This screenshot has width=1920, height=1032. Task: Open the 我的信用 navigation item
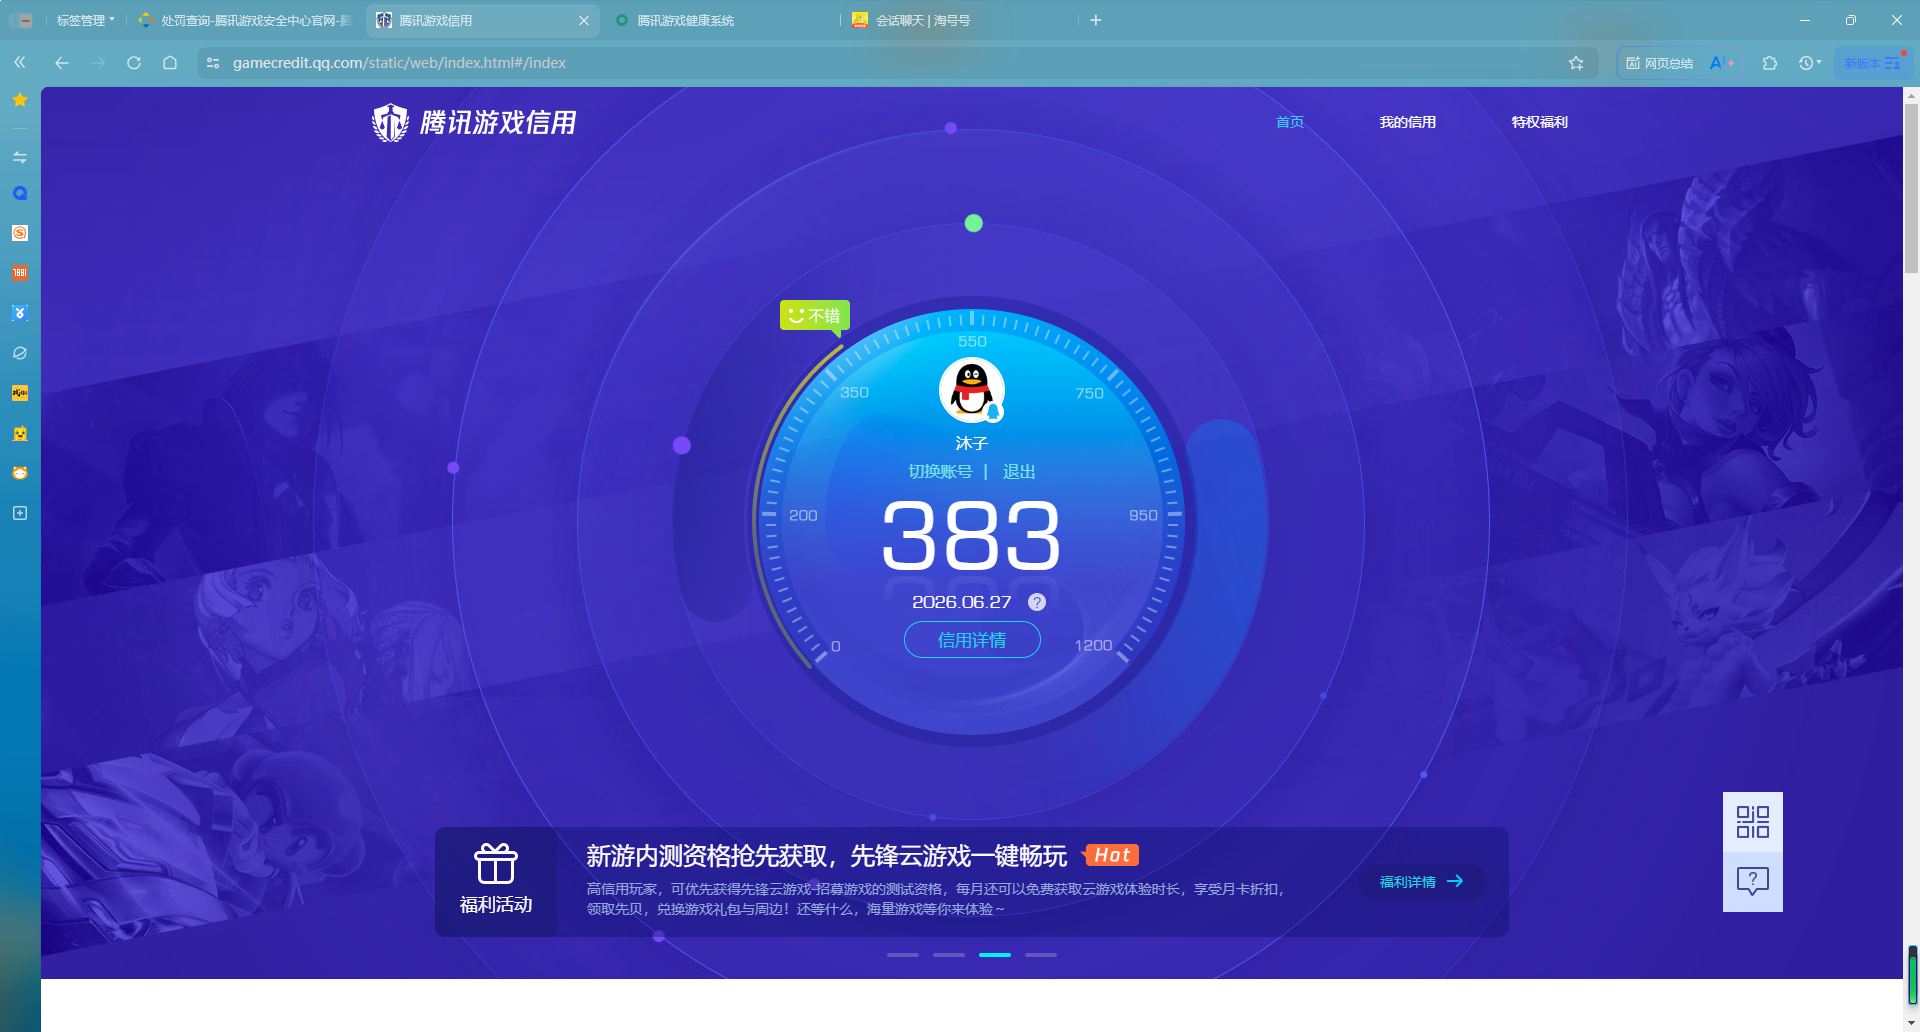click(1408, 122)
